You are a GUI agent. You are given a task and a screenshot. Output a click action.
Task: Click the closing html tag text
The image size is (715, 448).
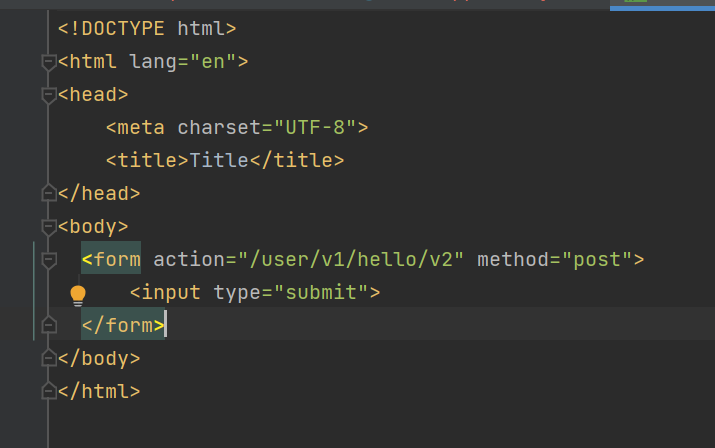click(99, 391)
